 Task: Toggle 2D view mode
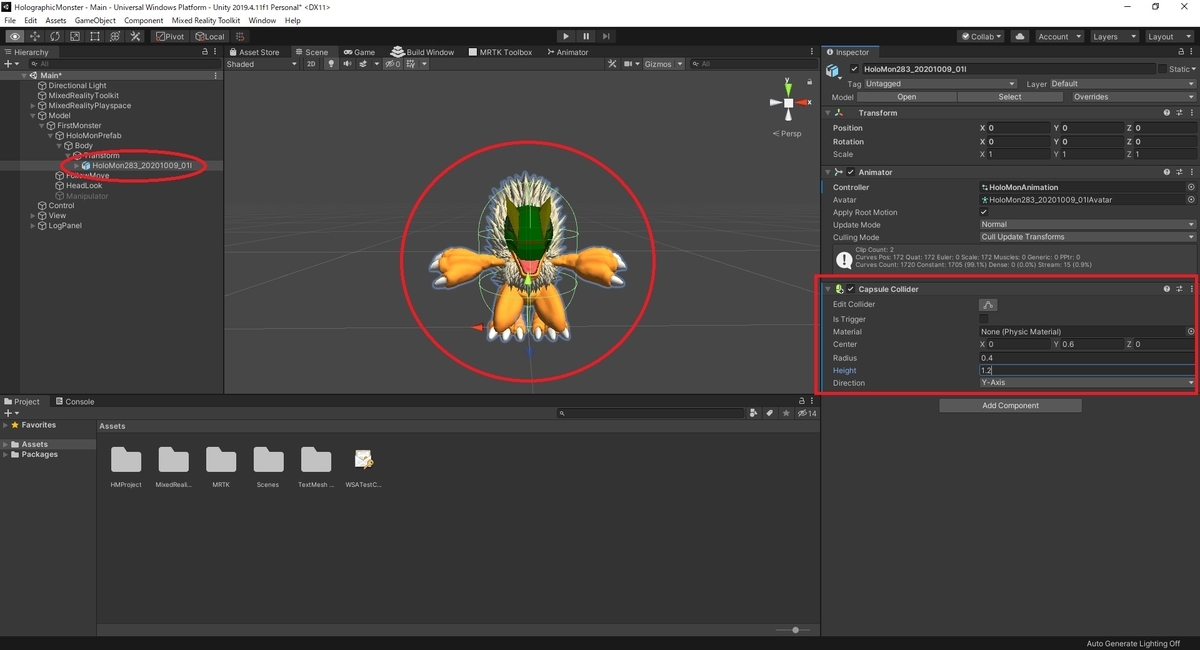coord(311,64)
